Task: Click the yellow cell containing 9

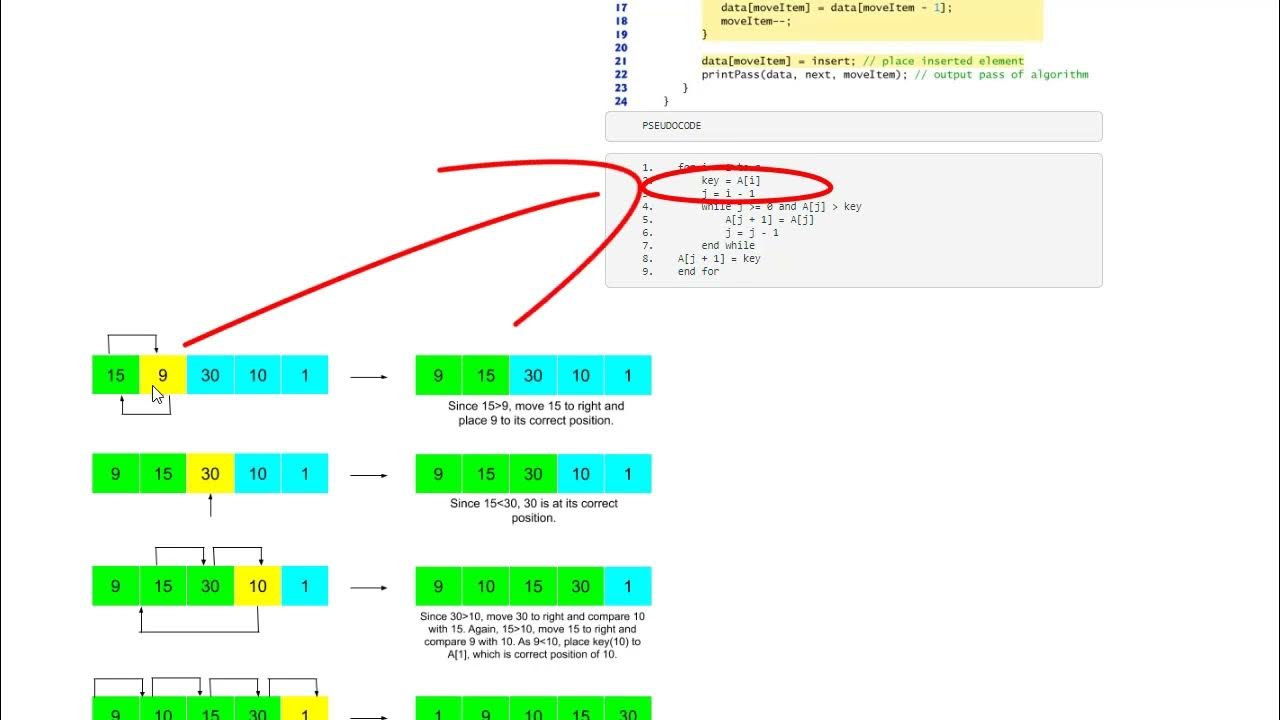Action: click(163, 375)
